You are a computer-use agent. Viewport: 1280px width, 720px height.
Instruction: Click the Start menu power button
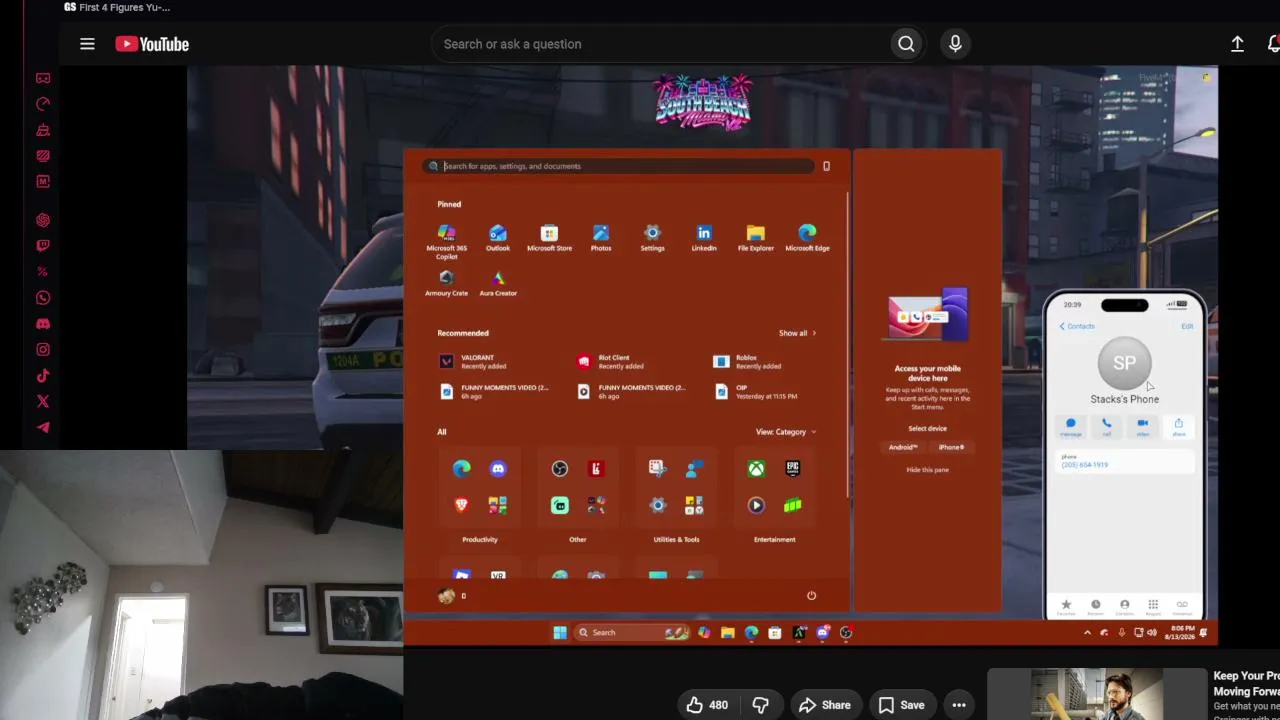pyautogui.click(x=811, y=596)
